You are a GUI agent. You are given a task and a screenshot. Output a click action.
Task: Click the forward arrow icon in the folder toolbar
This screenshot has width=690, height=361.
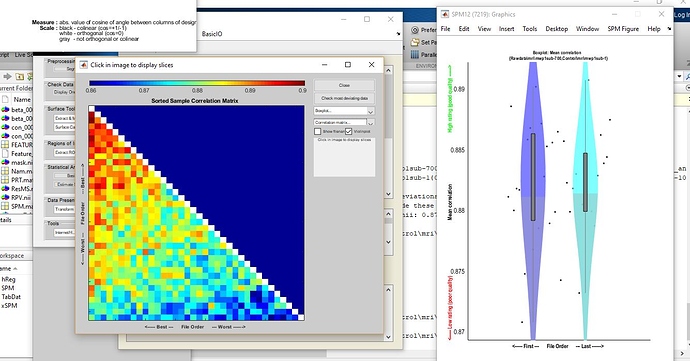7,77
